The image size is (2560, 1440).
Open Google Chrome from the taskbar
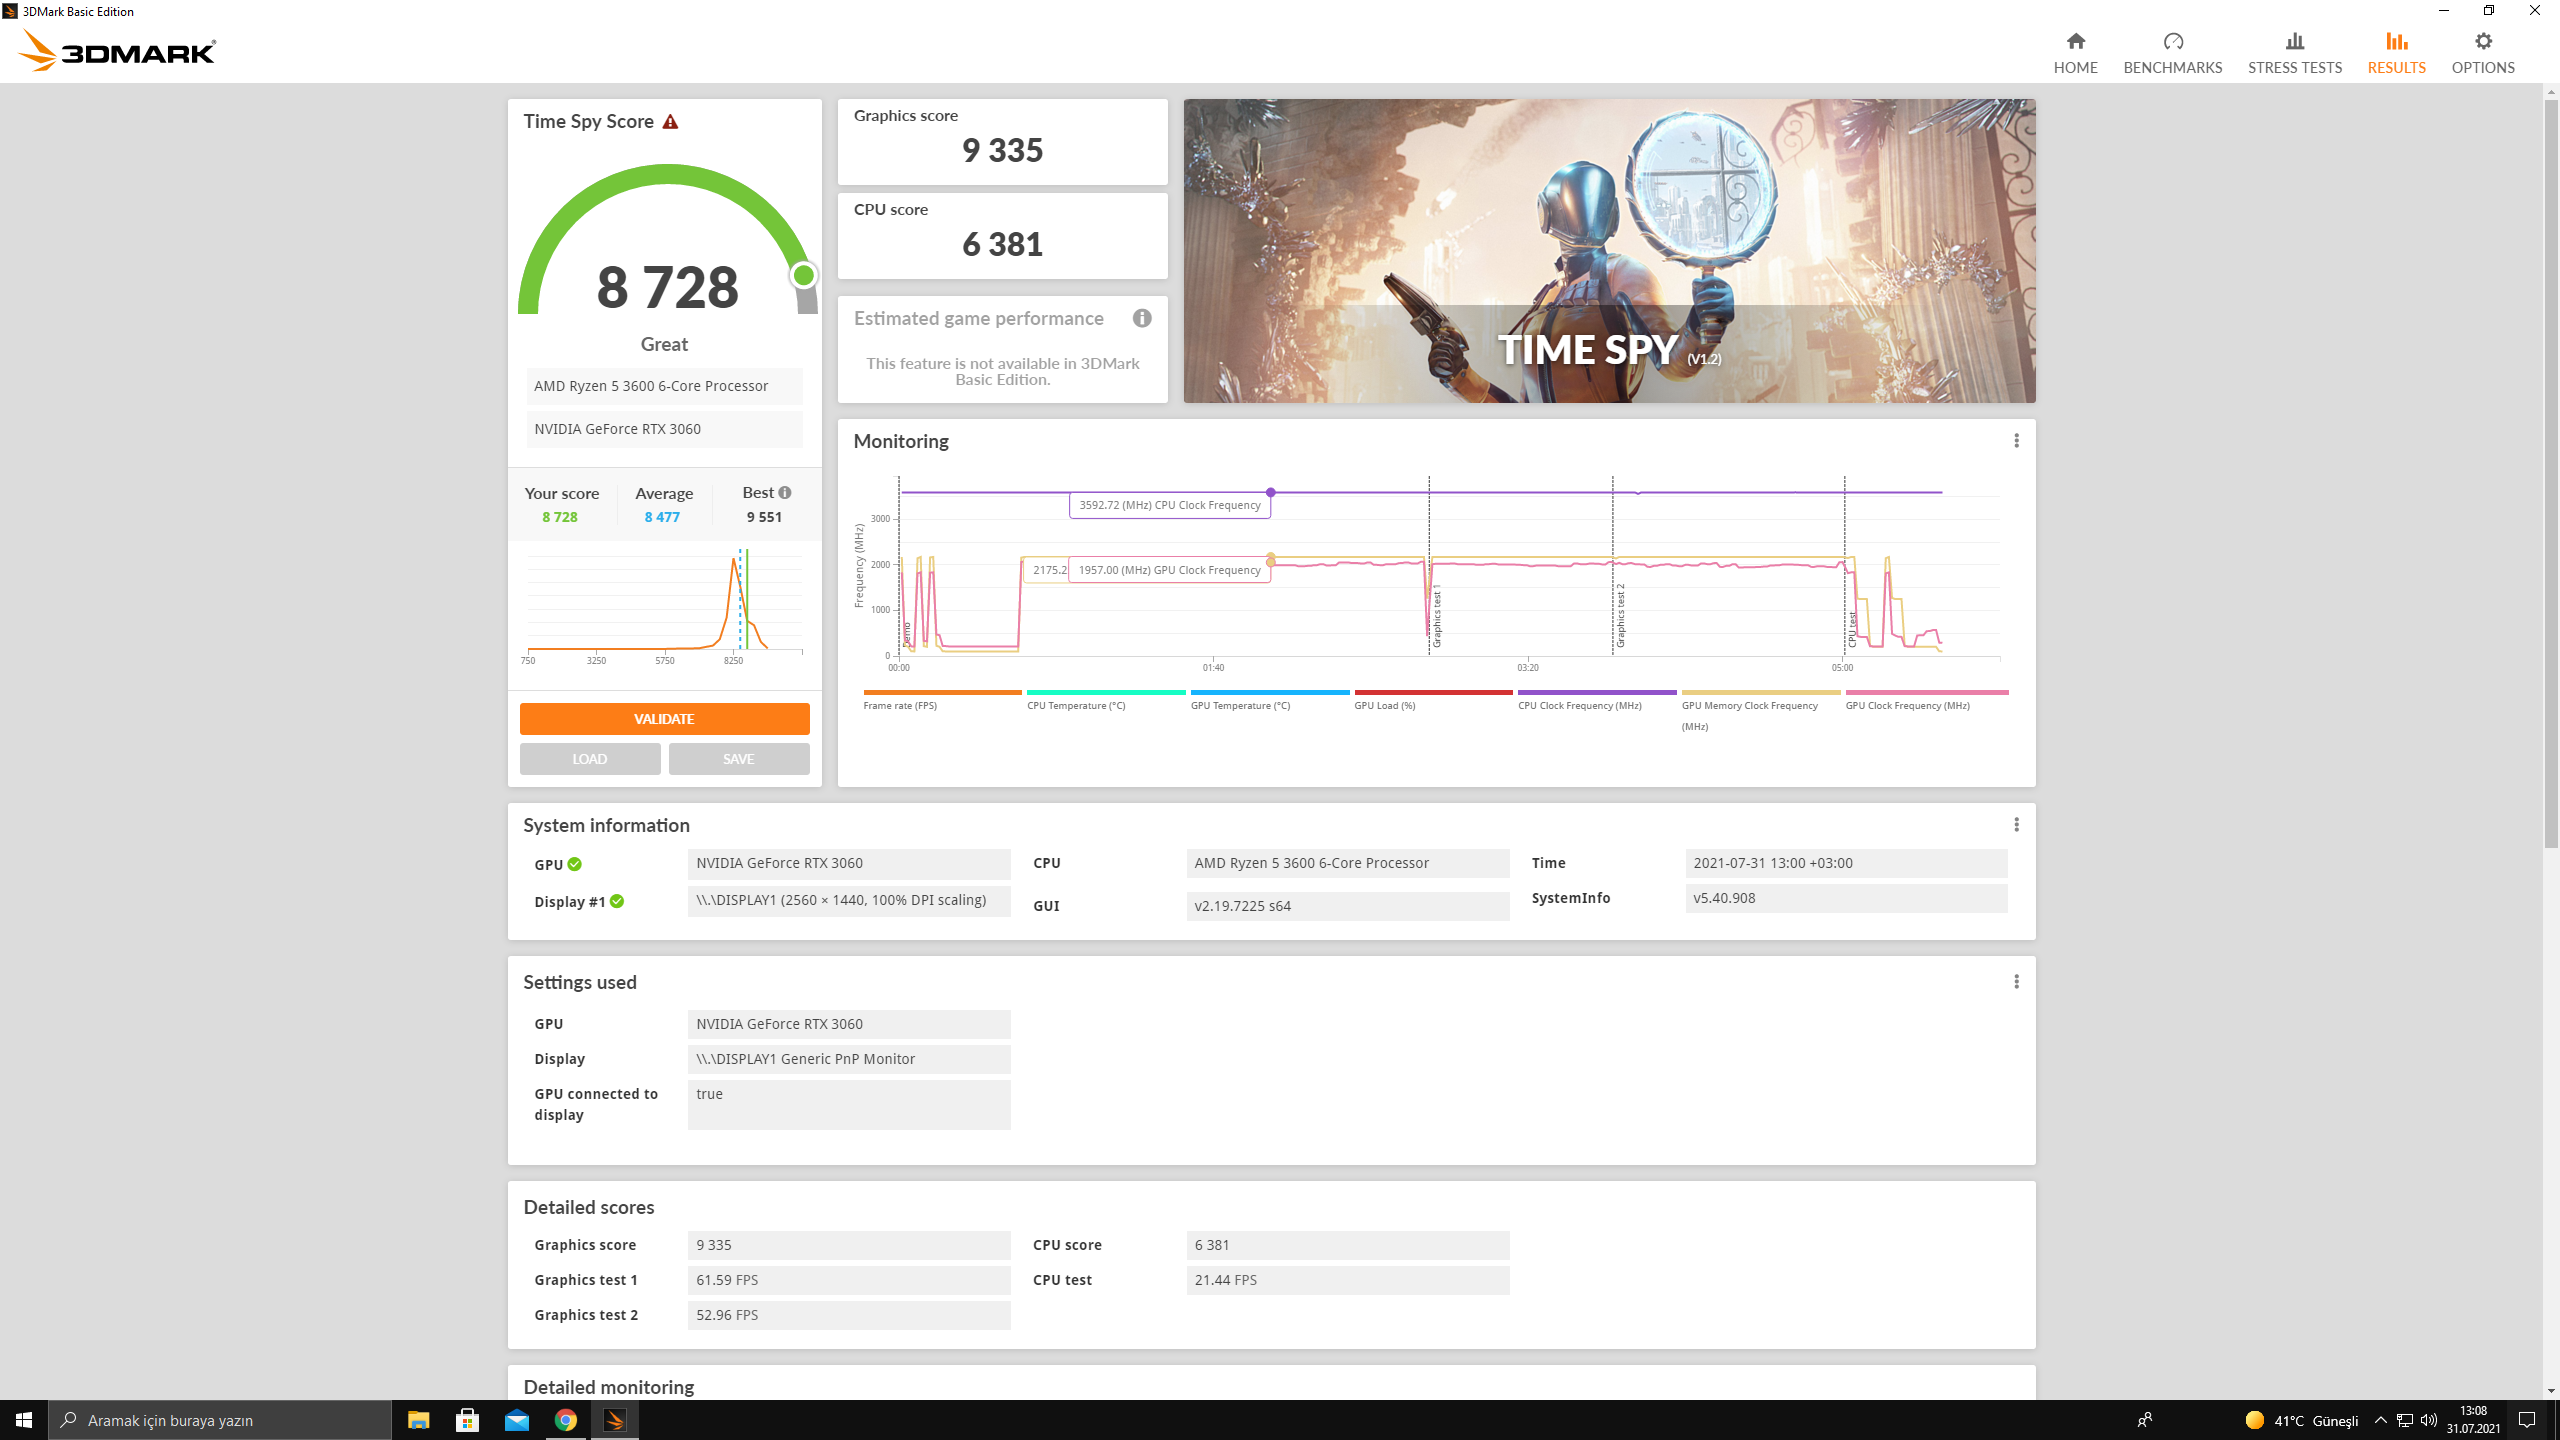(x=566, y=1420)
